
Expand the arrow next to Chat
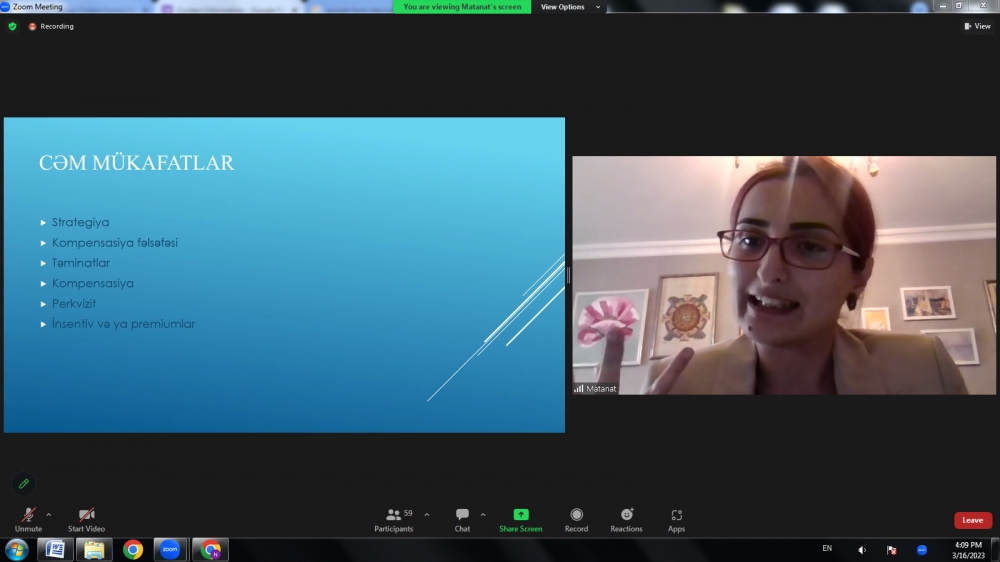point(483,515)
